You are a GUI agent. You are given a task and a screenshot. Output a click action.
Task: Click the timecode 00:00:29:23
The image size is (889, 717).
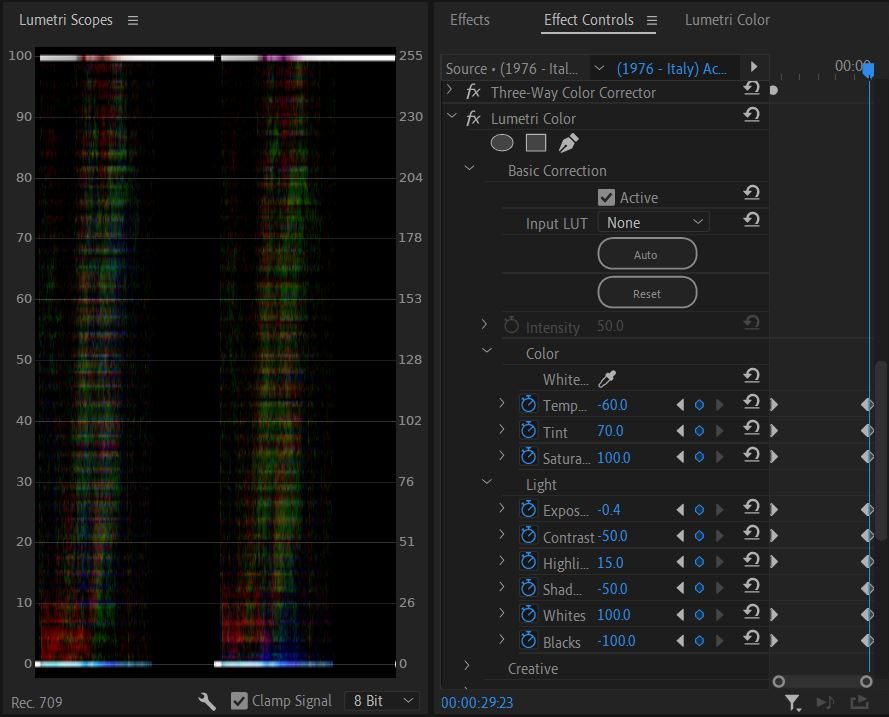(x=477, y=703)
